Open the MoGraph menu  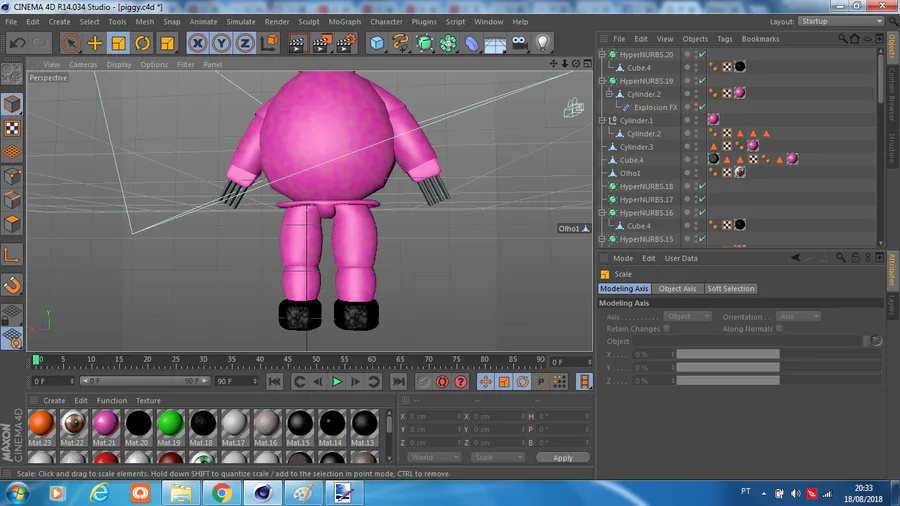coord(344,21)
